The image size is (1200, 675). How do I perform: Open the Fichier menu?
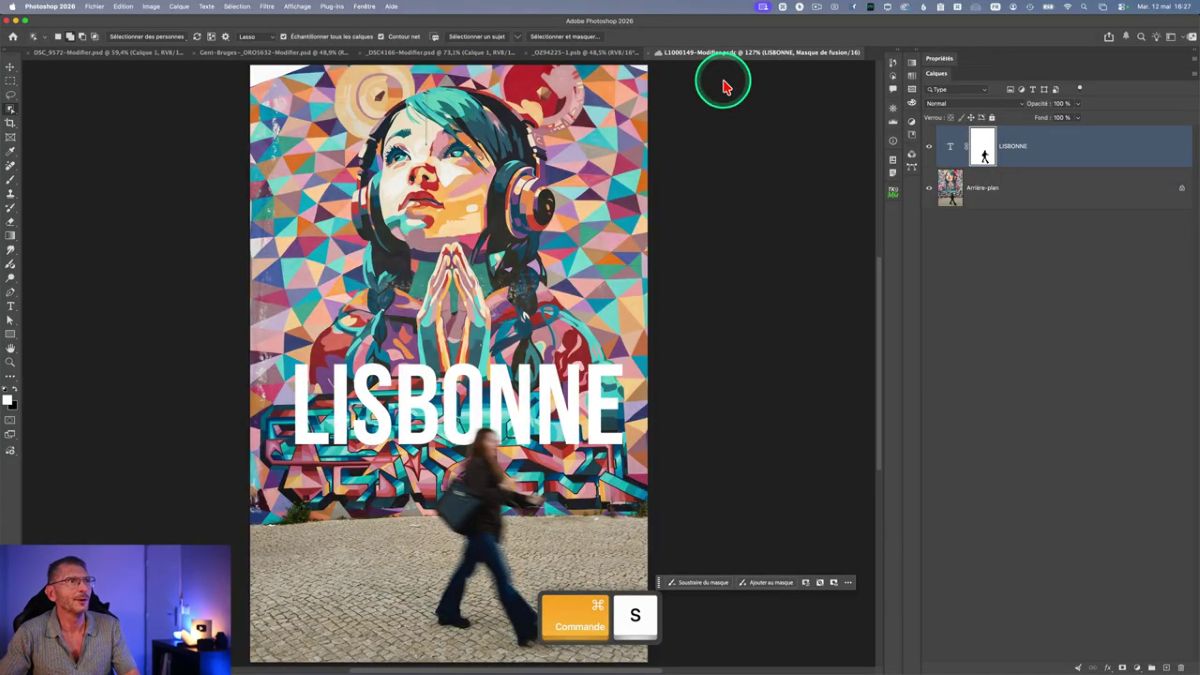coord(94,6)
